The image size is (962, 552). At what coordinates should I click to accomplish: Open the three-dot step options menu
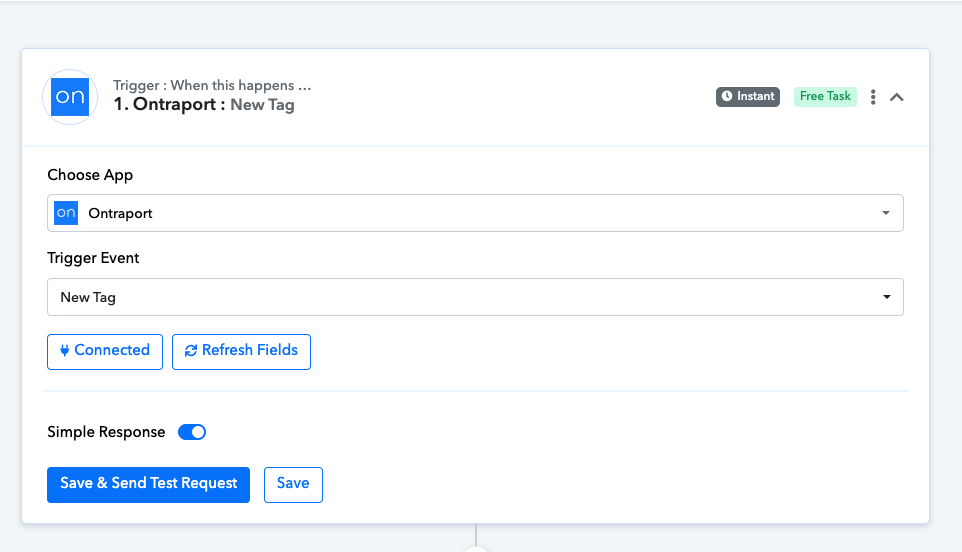point(872,97)
